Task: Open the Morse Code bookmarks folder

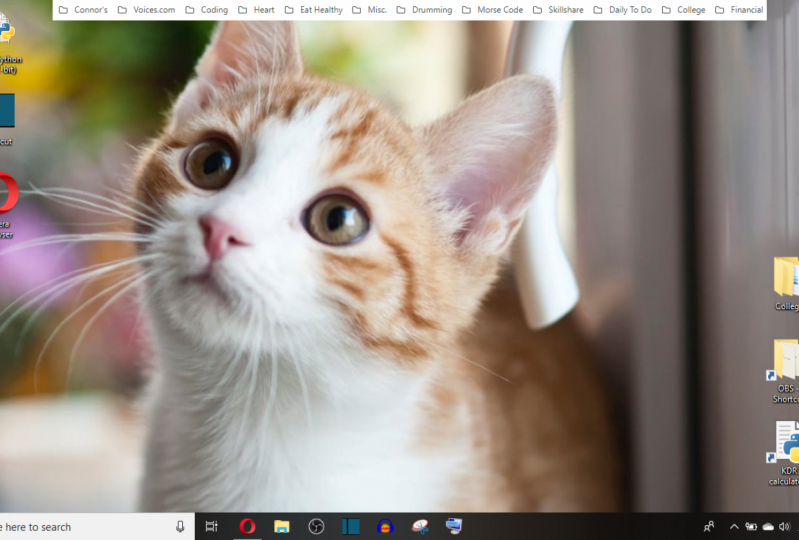Action: [x=492, y=10]
